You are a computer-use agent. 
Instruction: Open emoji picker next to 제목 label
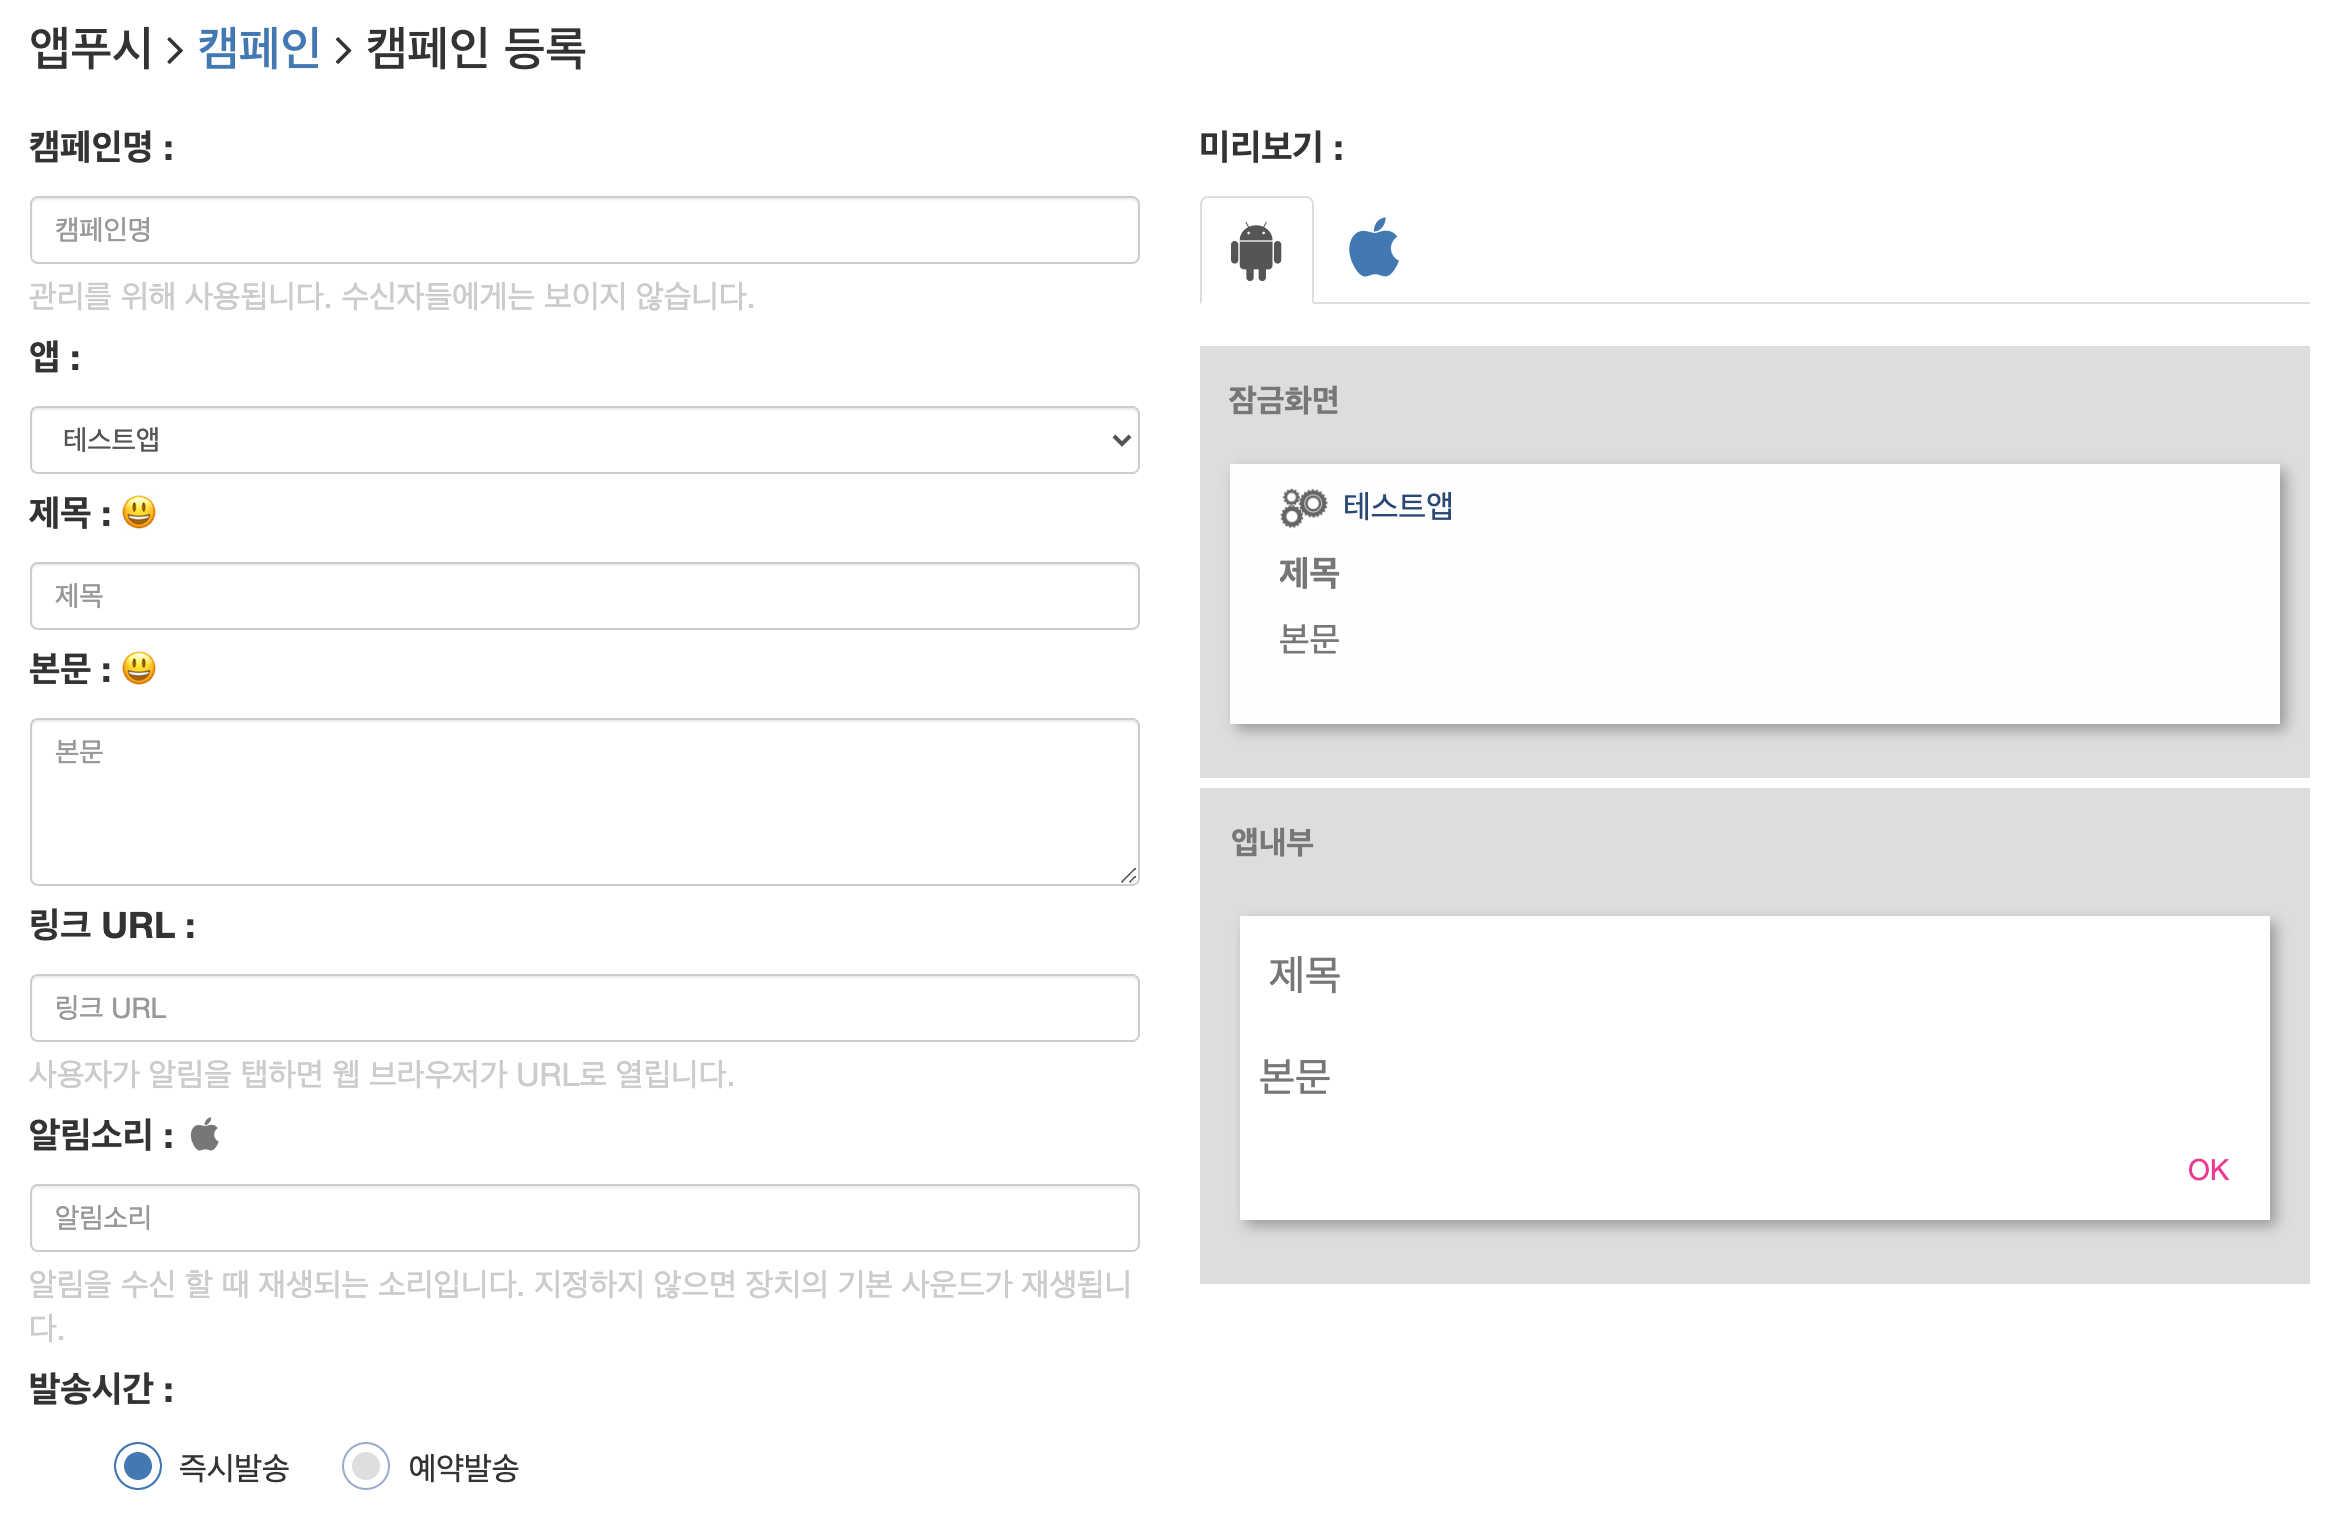coord(139,512)
